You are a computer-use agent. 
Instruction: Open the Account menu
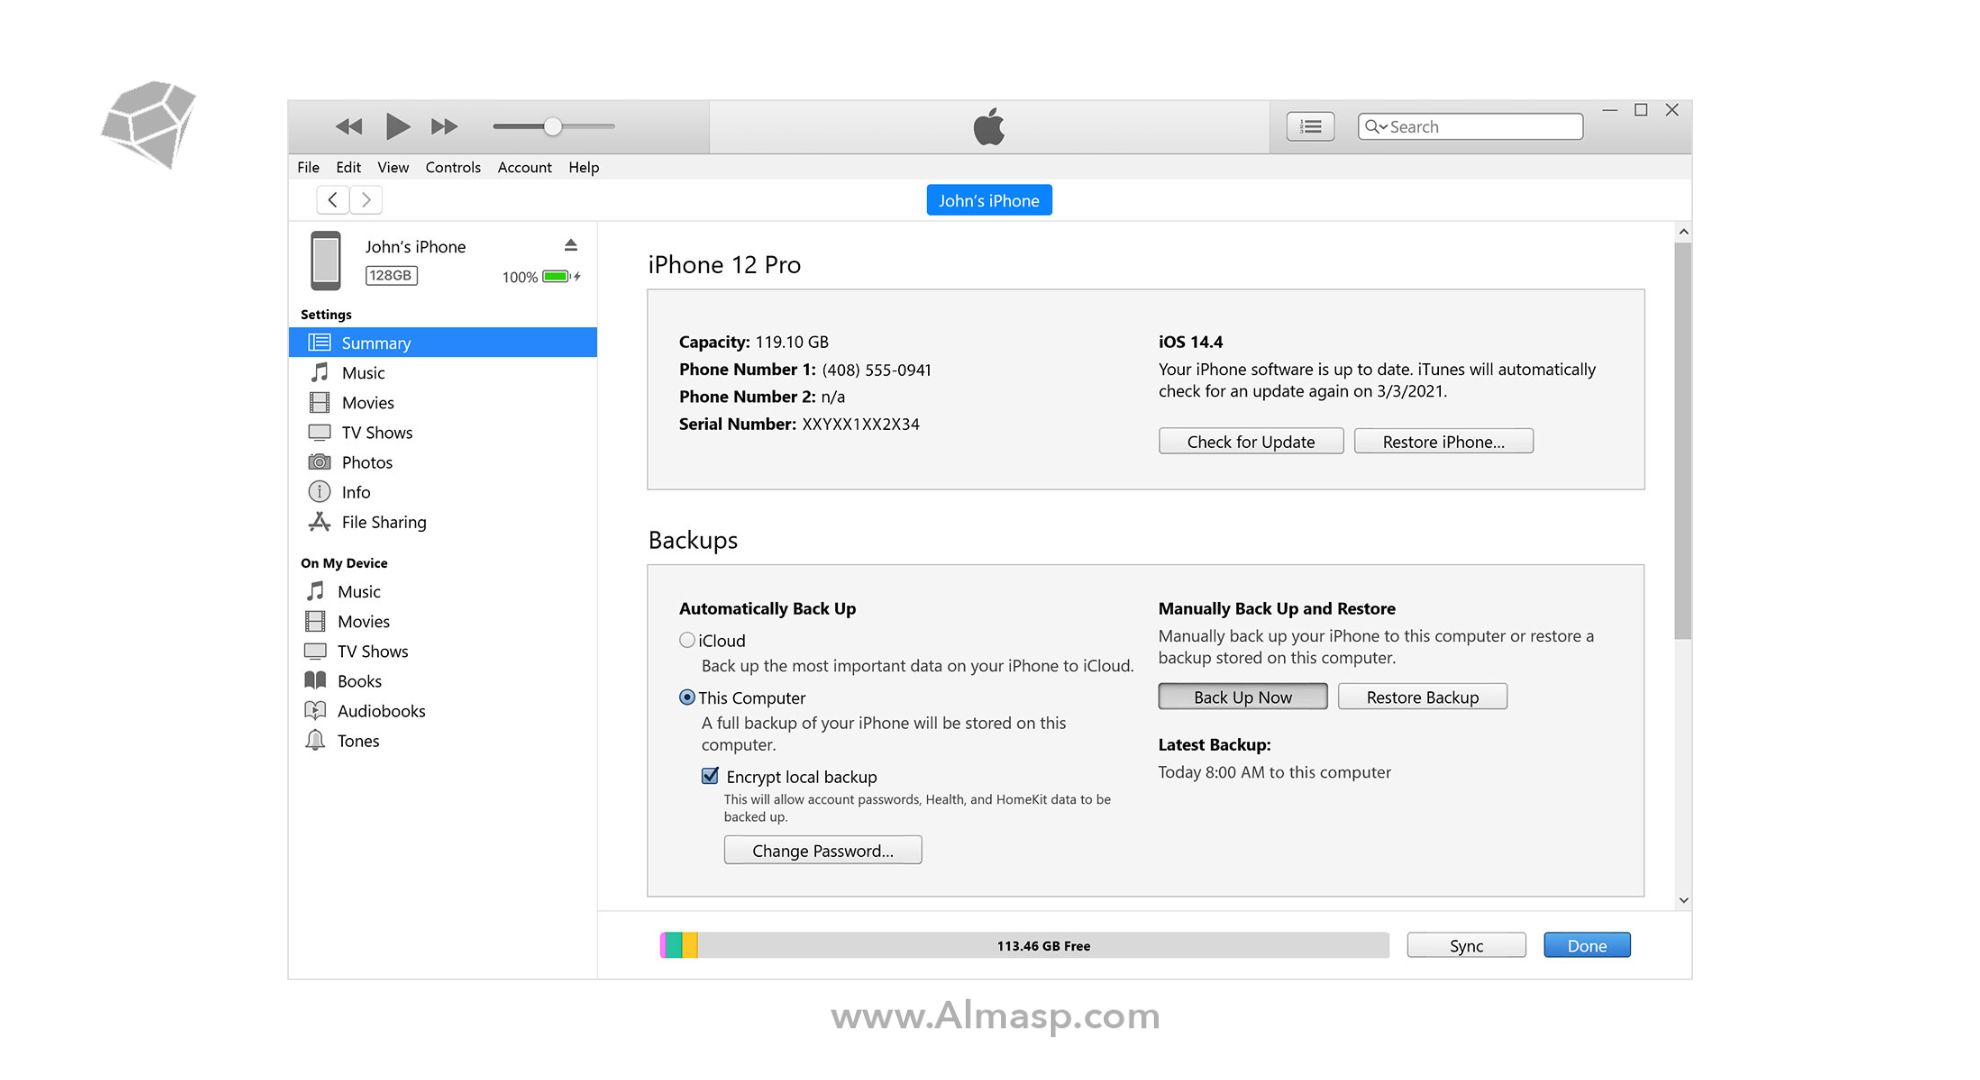524,167
